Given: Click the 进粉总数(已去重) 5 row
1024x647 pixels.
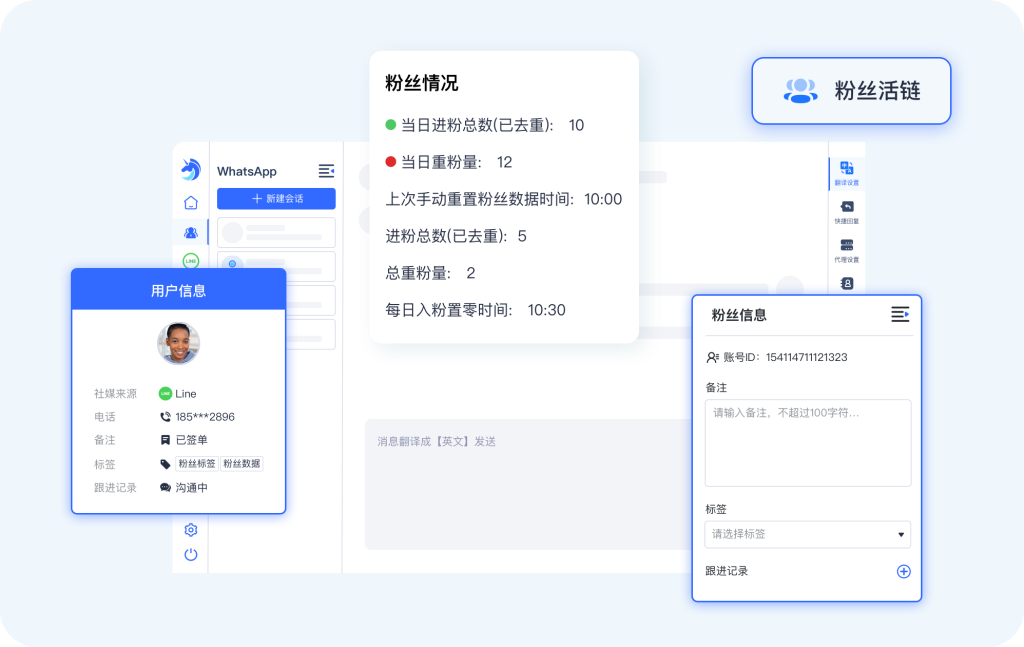Looking at the screenshot, I should click(x=456, y=236).
